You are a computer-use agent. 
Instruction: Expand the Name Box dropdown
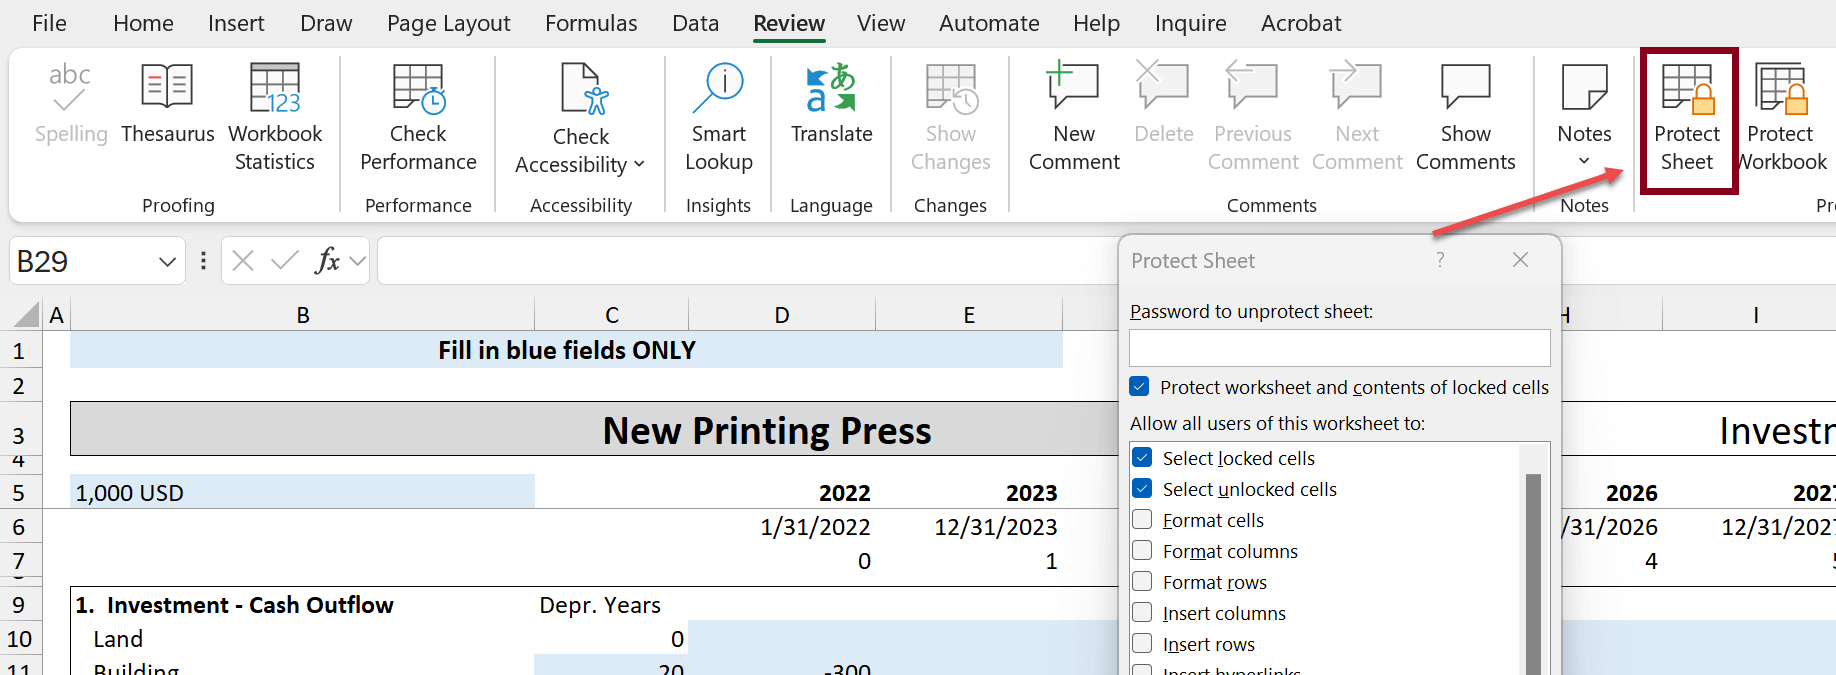167,262
